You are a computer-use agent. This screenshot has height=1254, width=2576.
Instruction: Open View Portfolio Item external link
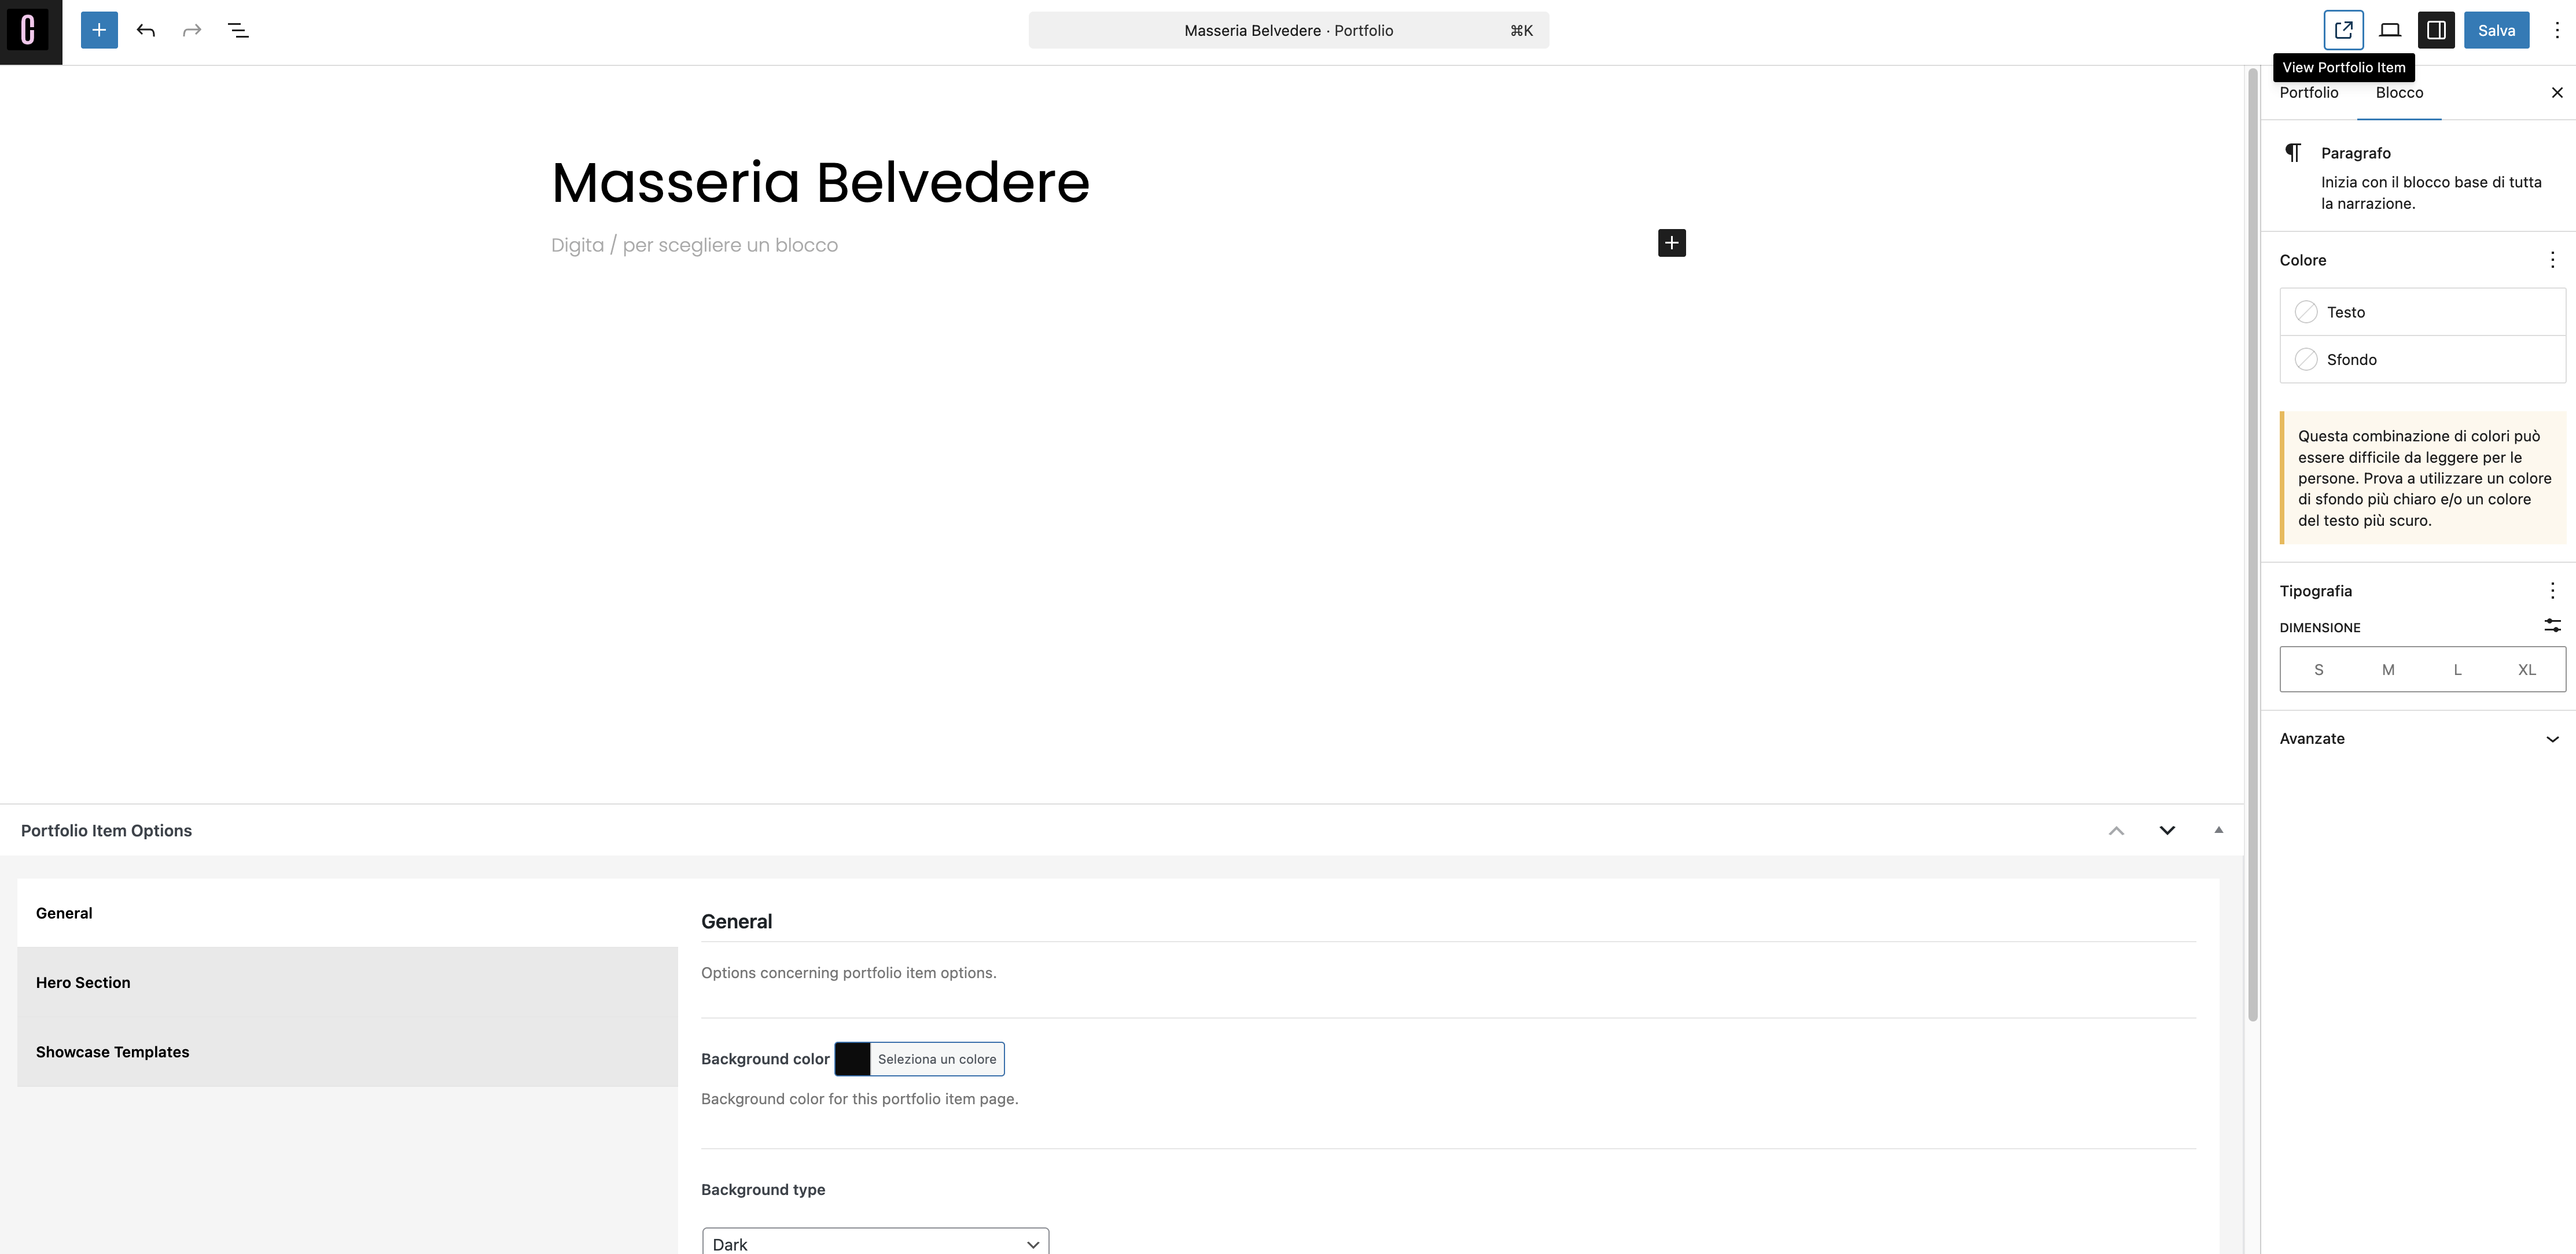[2343, 30]
